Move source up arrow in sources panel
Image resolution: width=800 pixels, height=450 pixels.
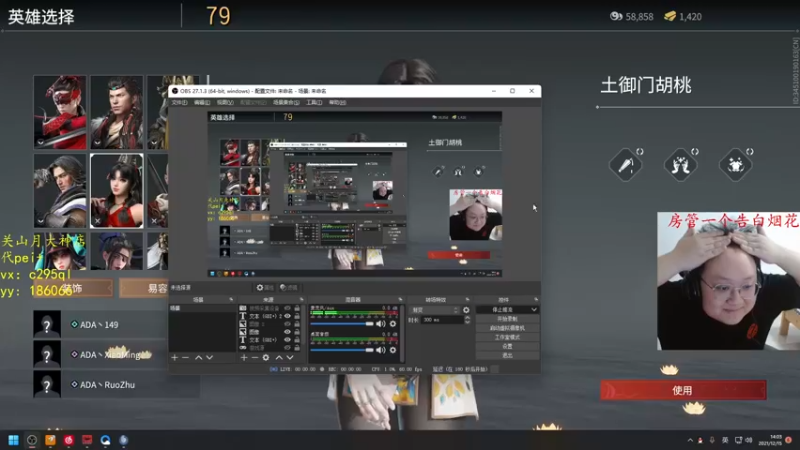tap(279, 358)
